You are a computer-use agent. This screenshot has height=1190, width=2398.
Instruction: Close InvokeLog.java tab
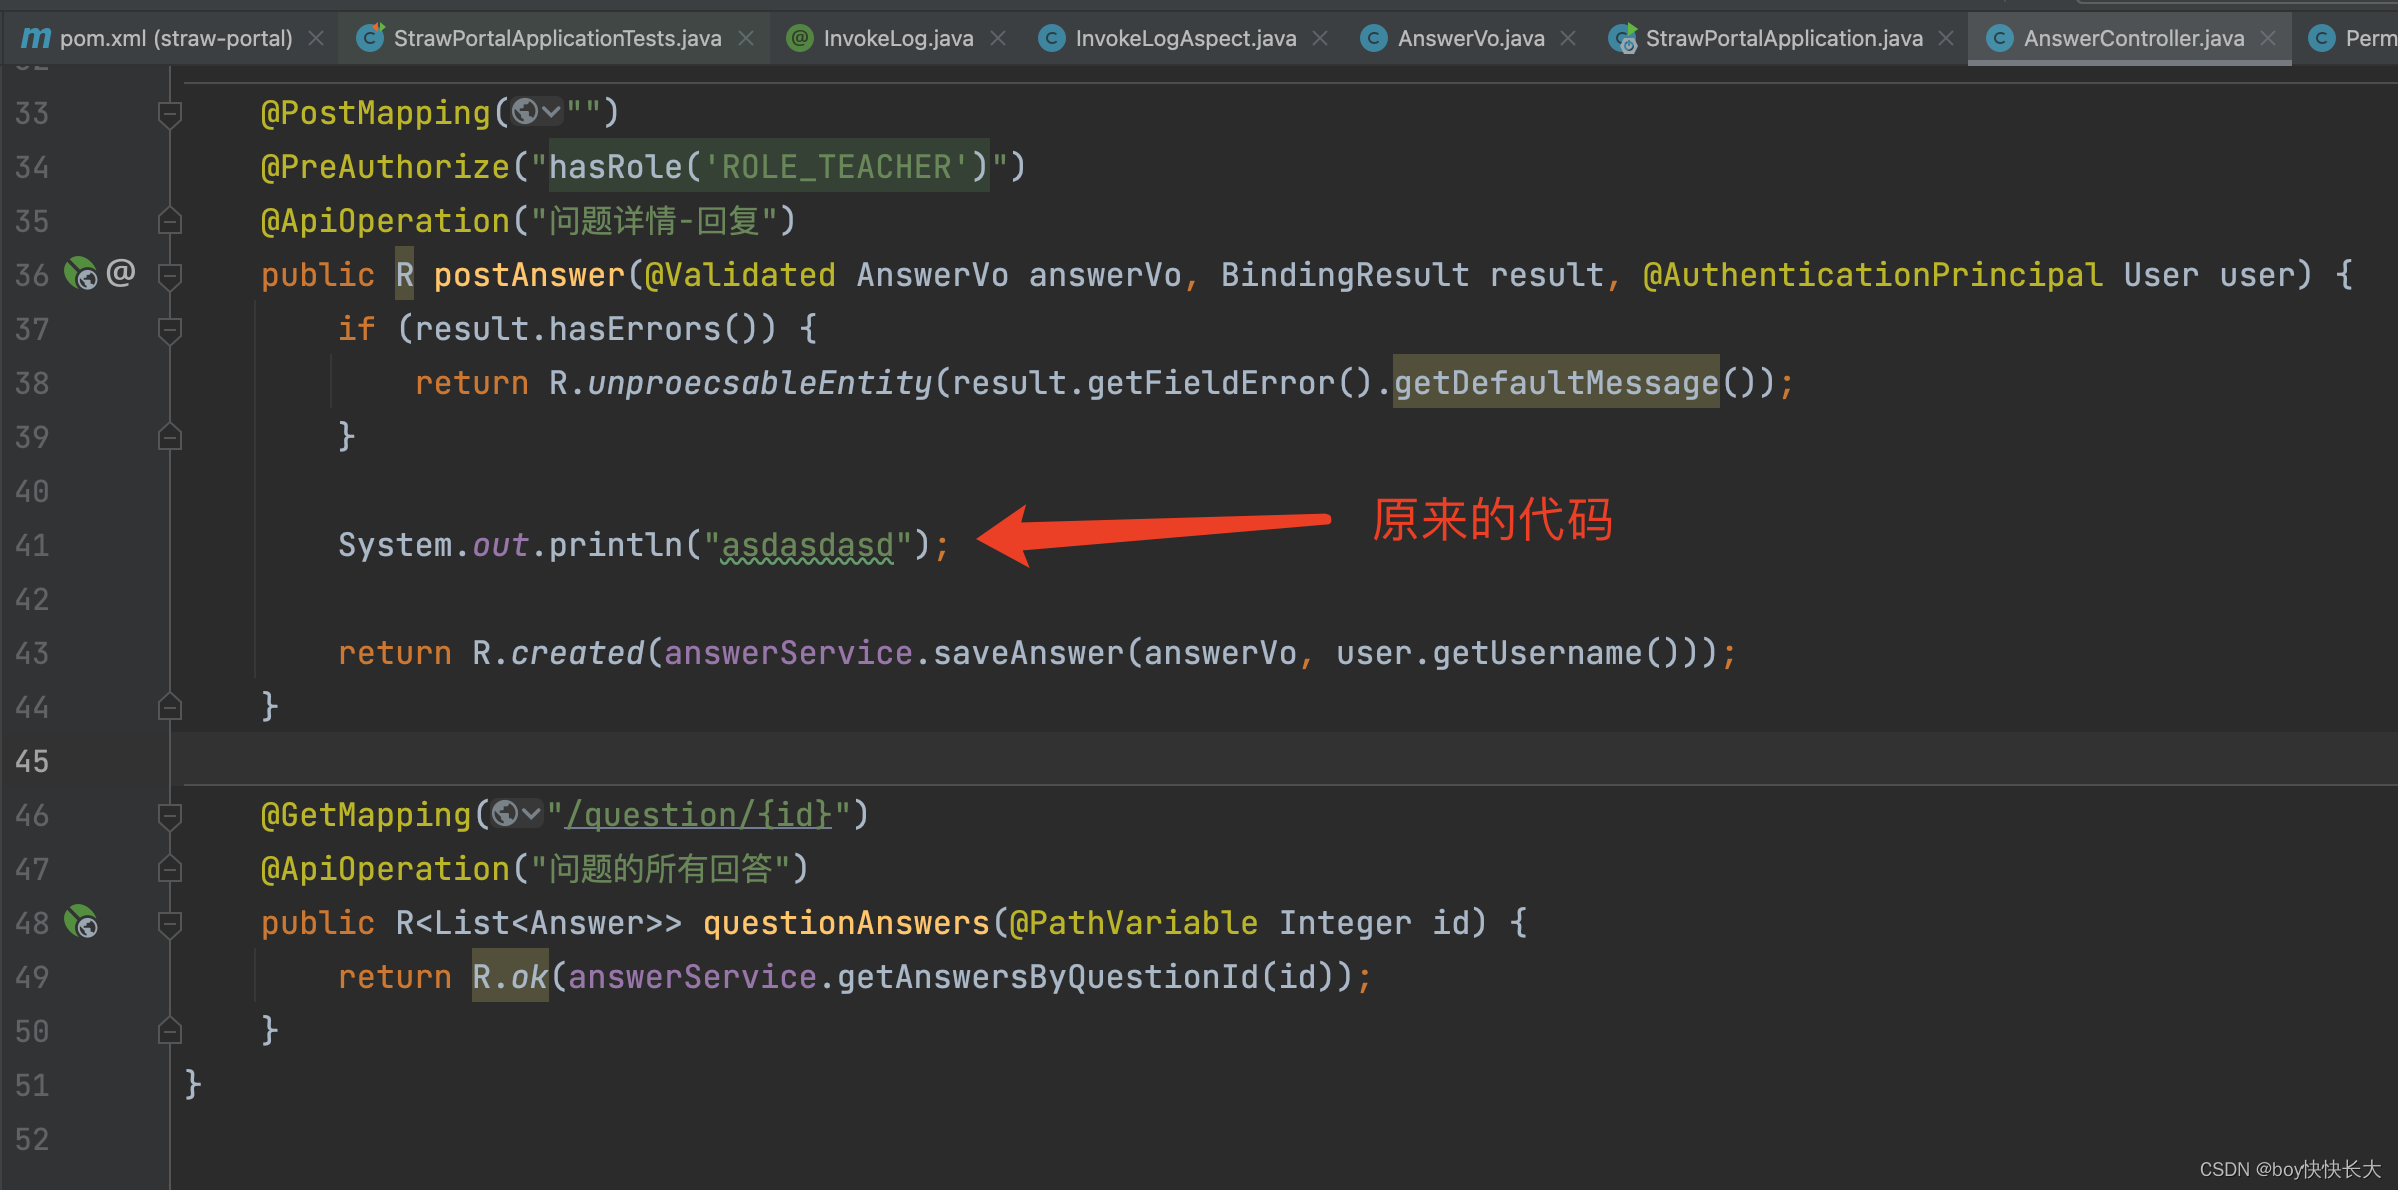pyautogui.click(x=998, y=38)
